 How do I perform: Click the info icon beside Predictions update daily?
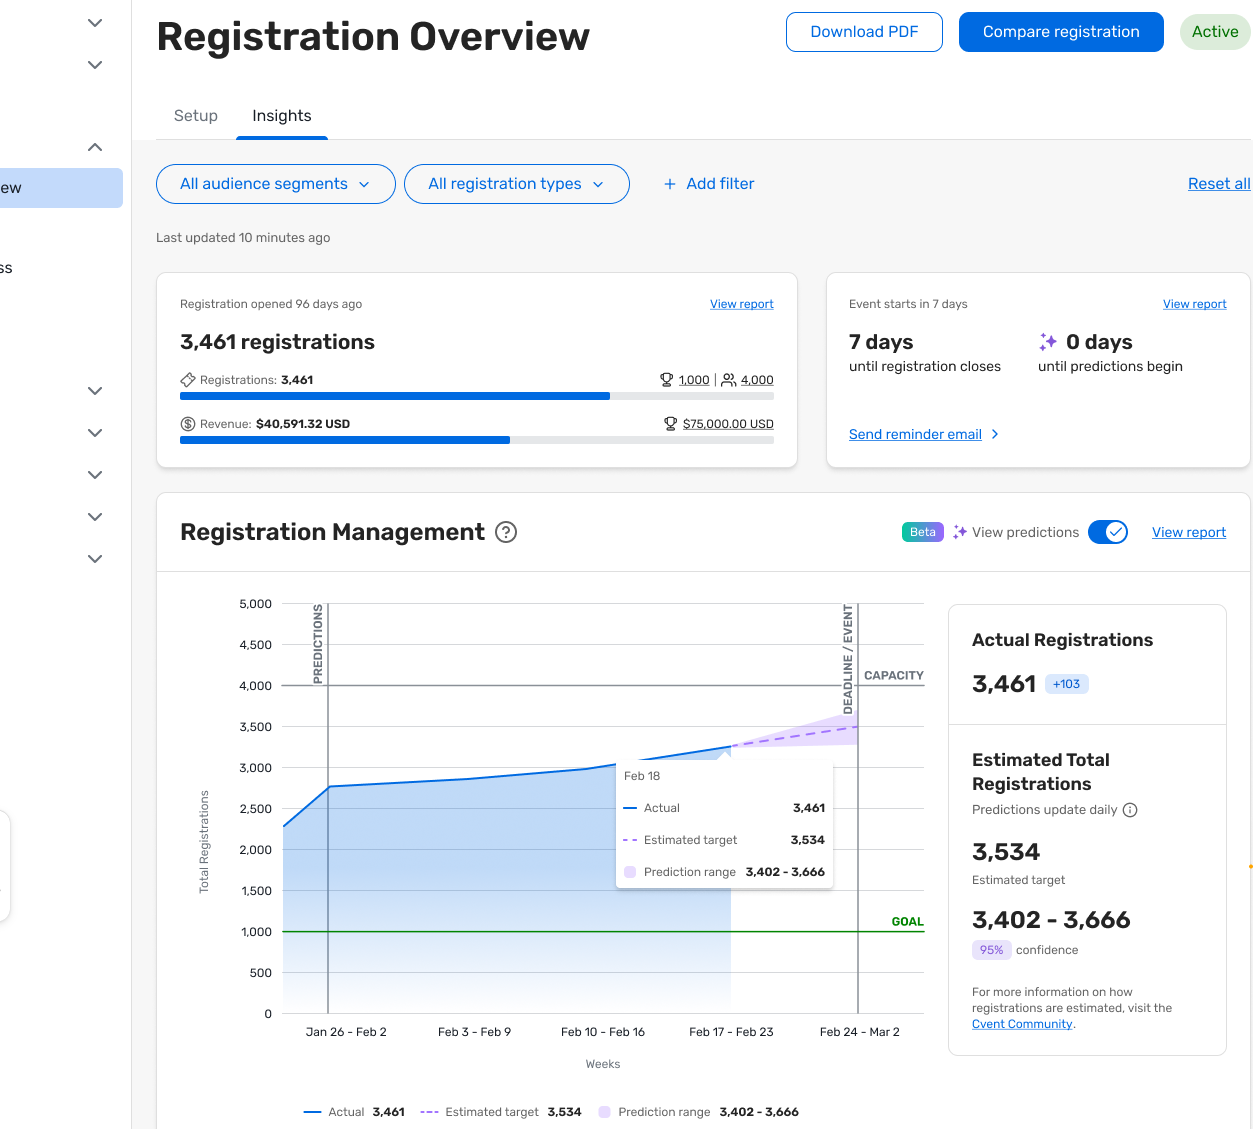1130,810
